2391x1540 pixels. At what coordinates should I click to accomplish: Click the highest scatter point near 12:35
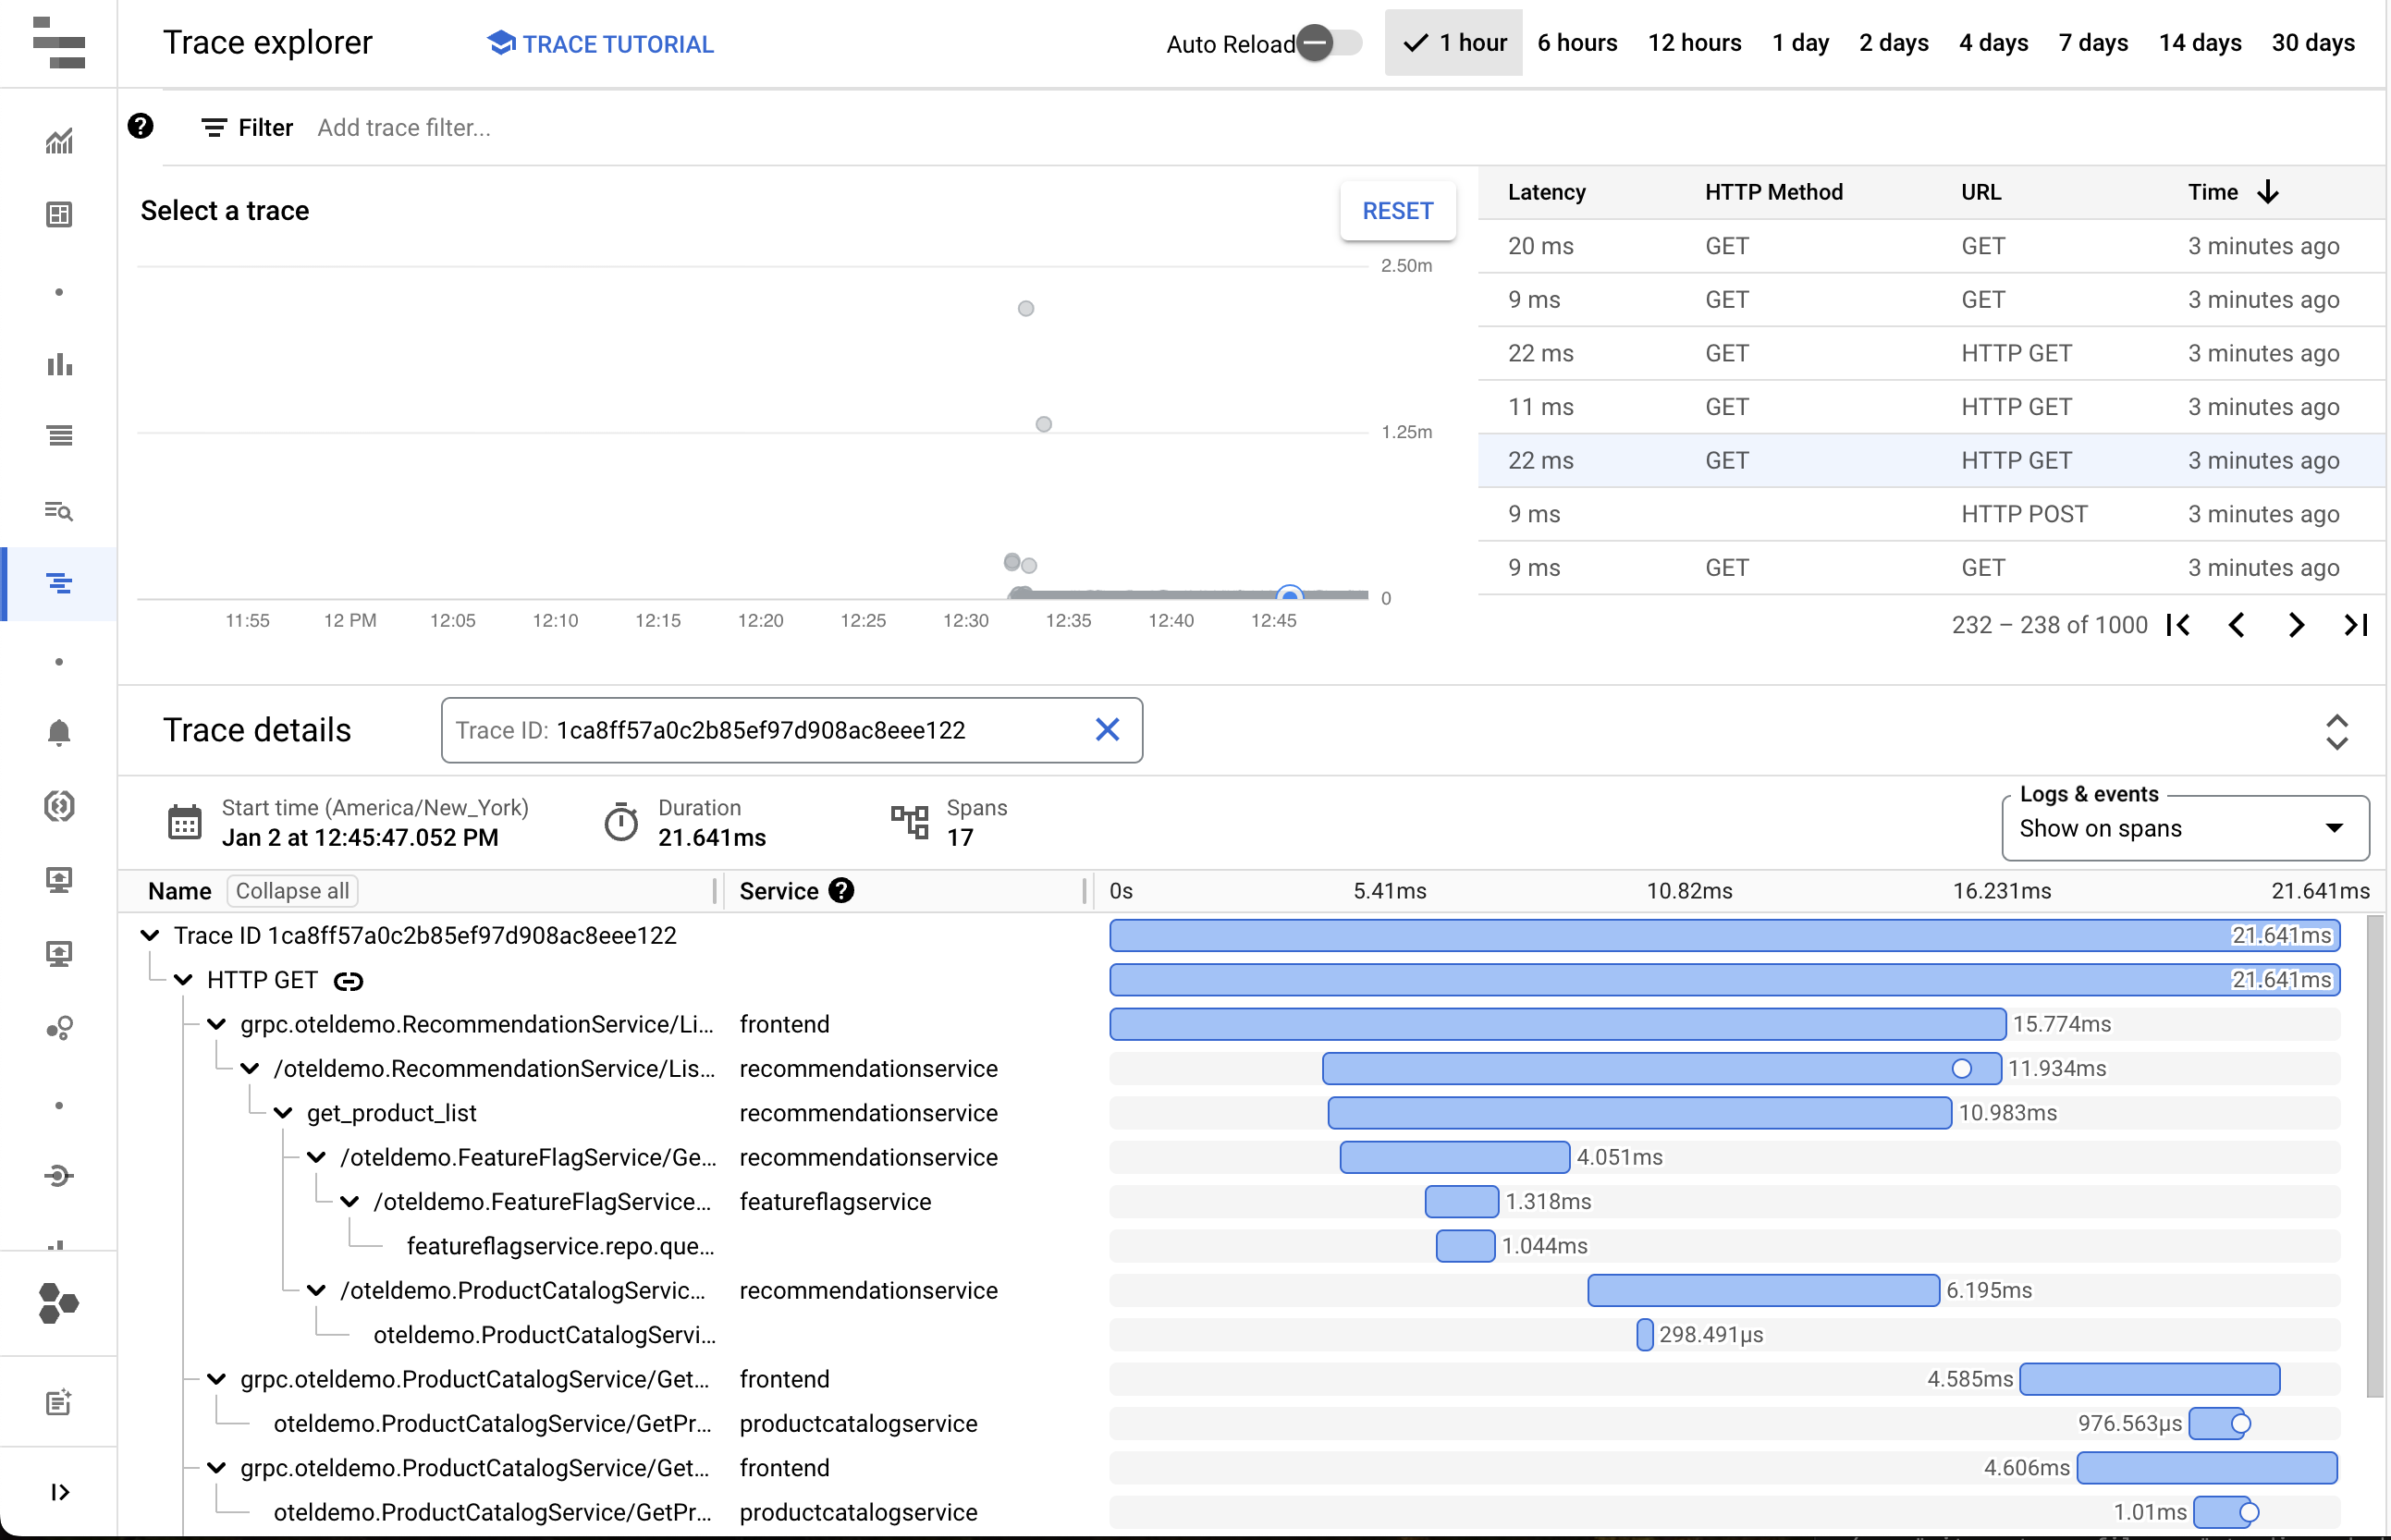click(x=1025, y=308)
